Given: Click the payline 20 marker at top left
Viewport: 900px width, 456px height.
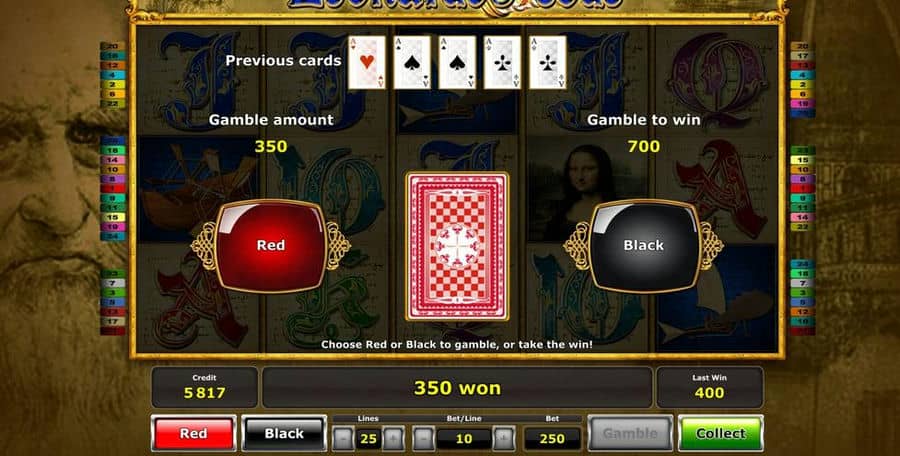Looking at the screenshot, I should (112, 46).
